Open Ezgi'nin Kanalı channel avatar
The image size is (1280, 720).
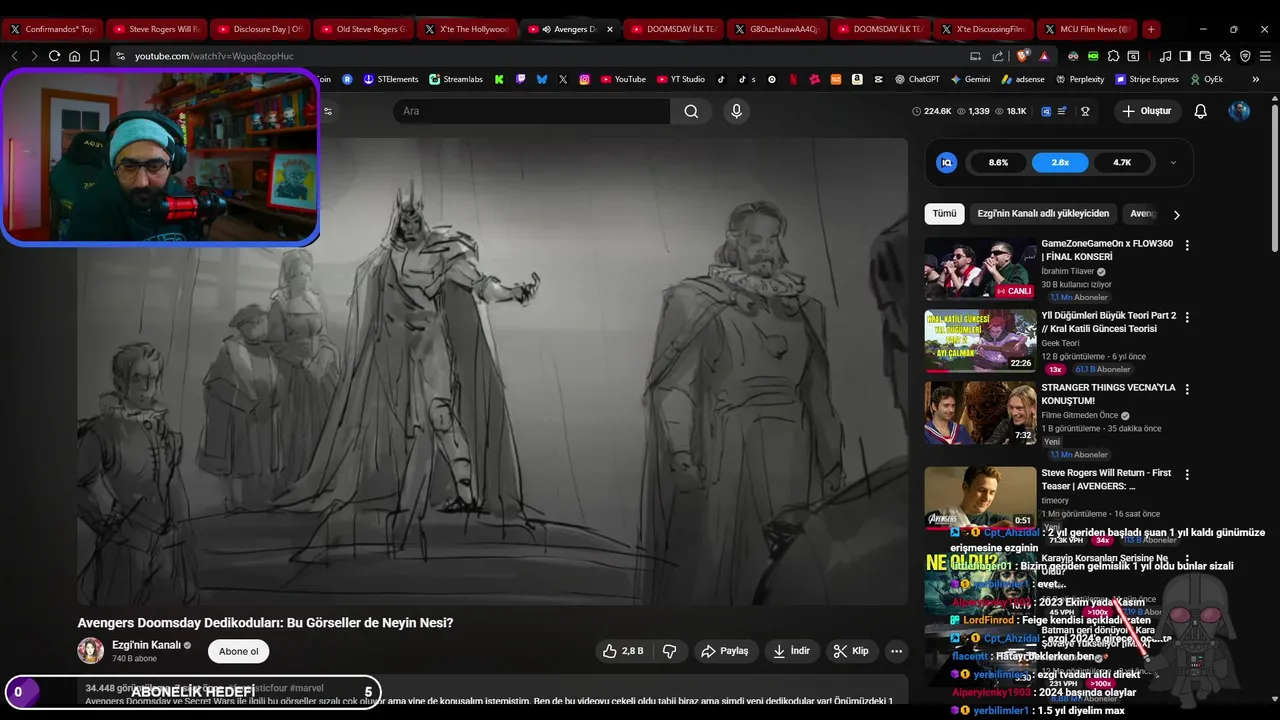tap(91, 651)
